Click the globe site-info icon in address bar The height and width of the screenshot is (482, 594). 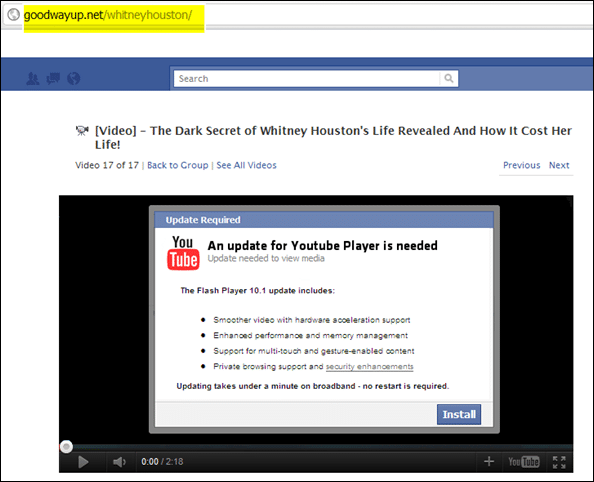pos(14,15)
